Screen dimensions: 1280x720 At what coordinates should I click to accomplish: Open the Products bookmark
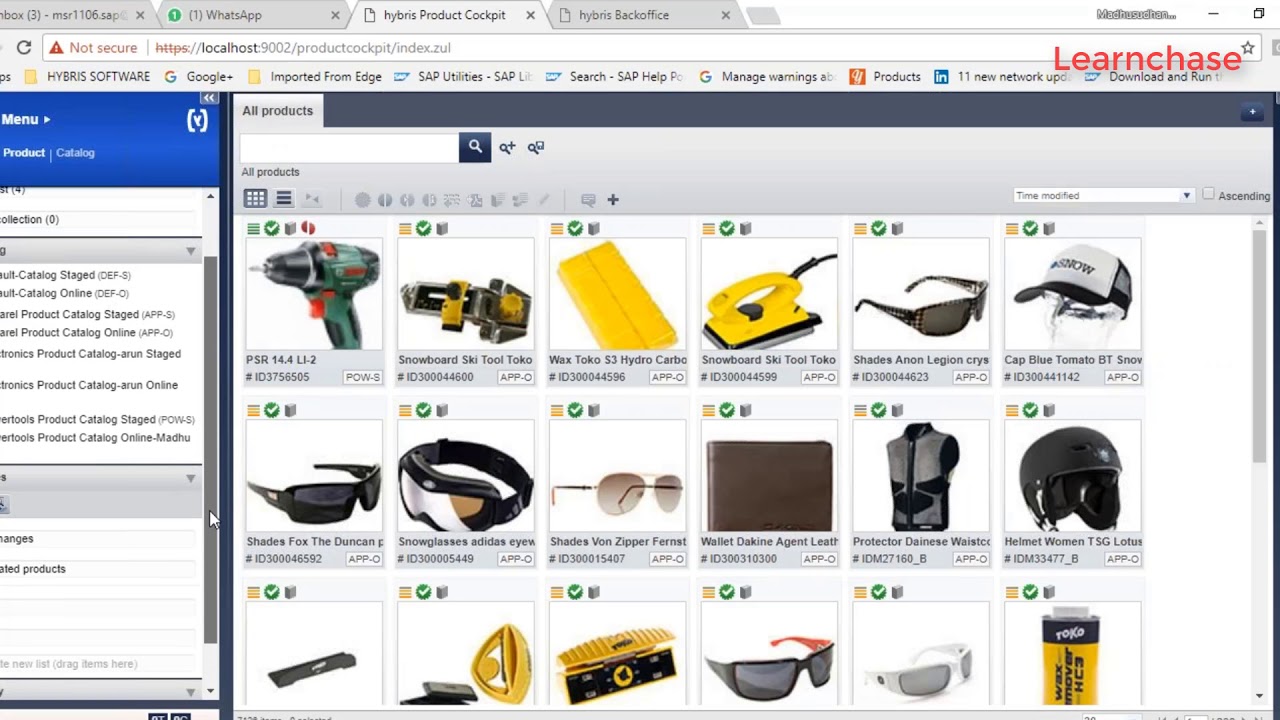click(886, 76)
